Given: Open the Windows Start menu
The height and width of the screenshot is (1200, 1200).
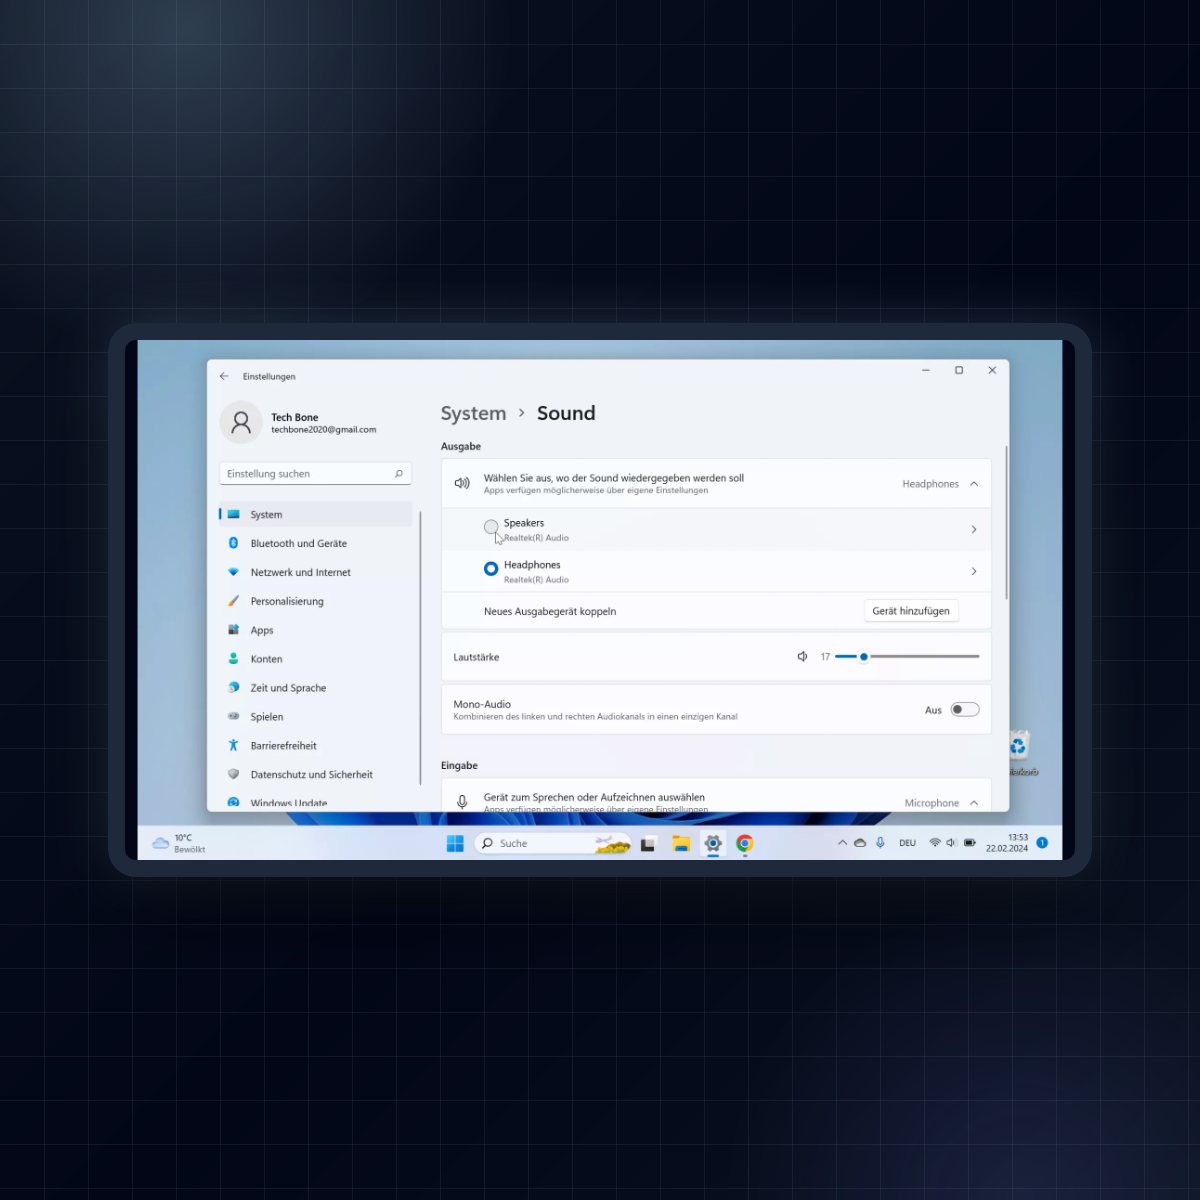Looking at the screenshot, I should coord(455,843).
